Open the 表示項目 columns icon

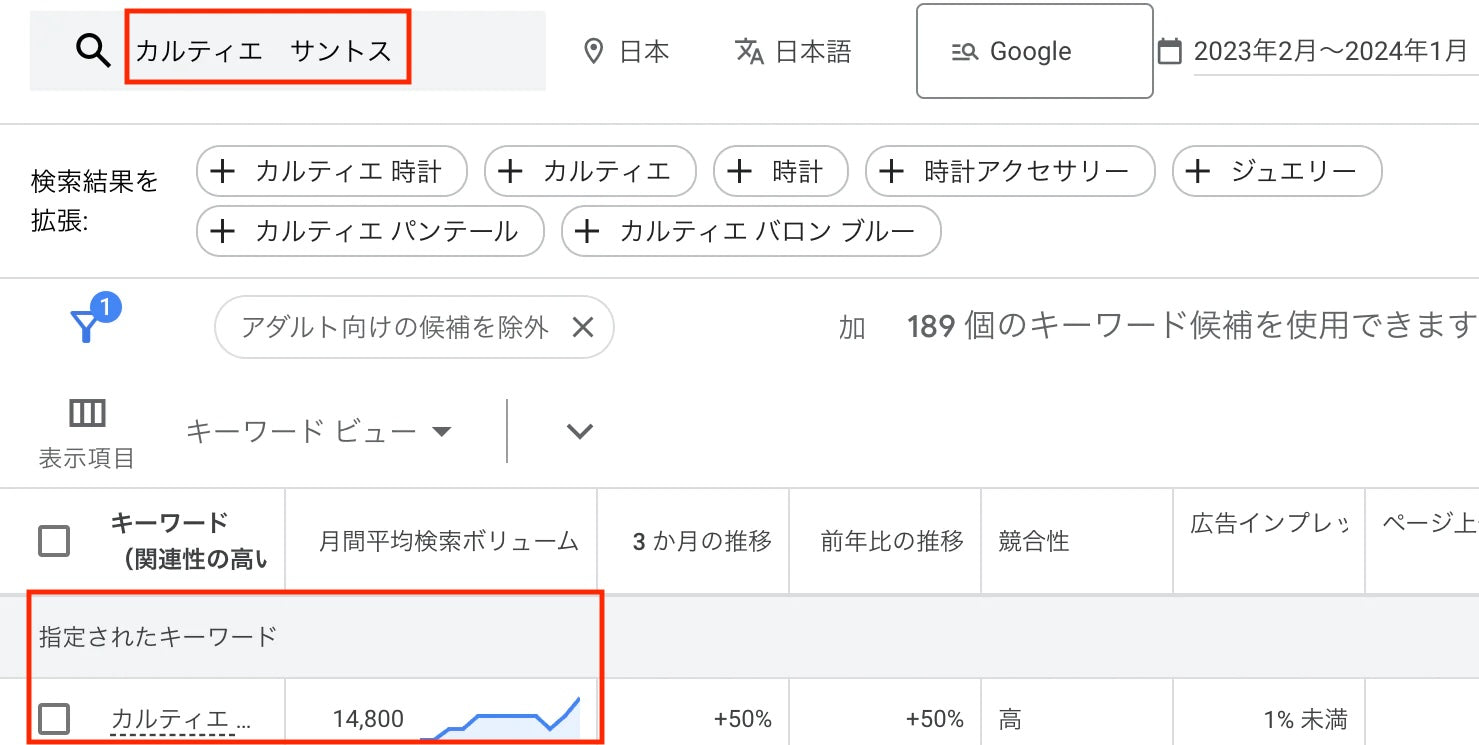(87, 413)
